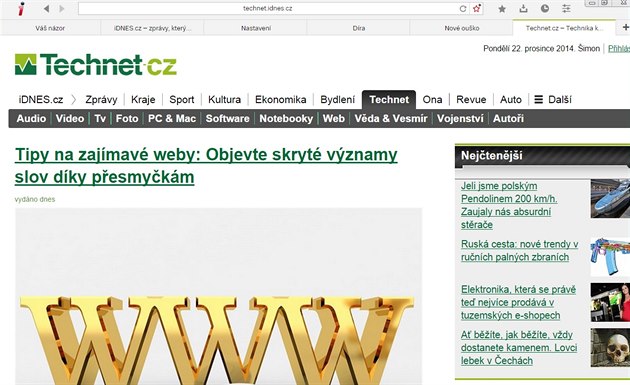This screenshot has width=630, height=385.
Task: Open the Kraje section
Action: point(143,100)
